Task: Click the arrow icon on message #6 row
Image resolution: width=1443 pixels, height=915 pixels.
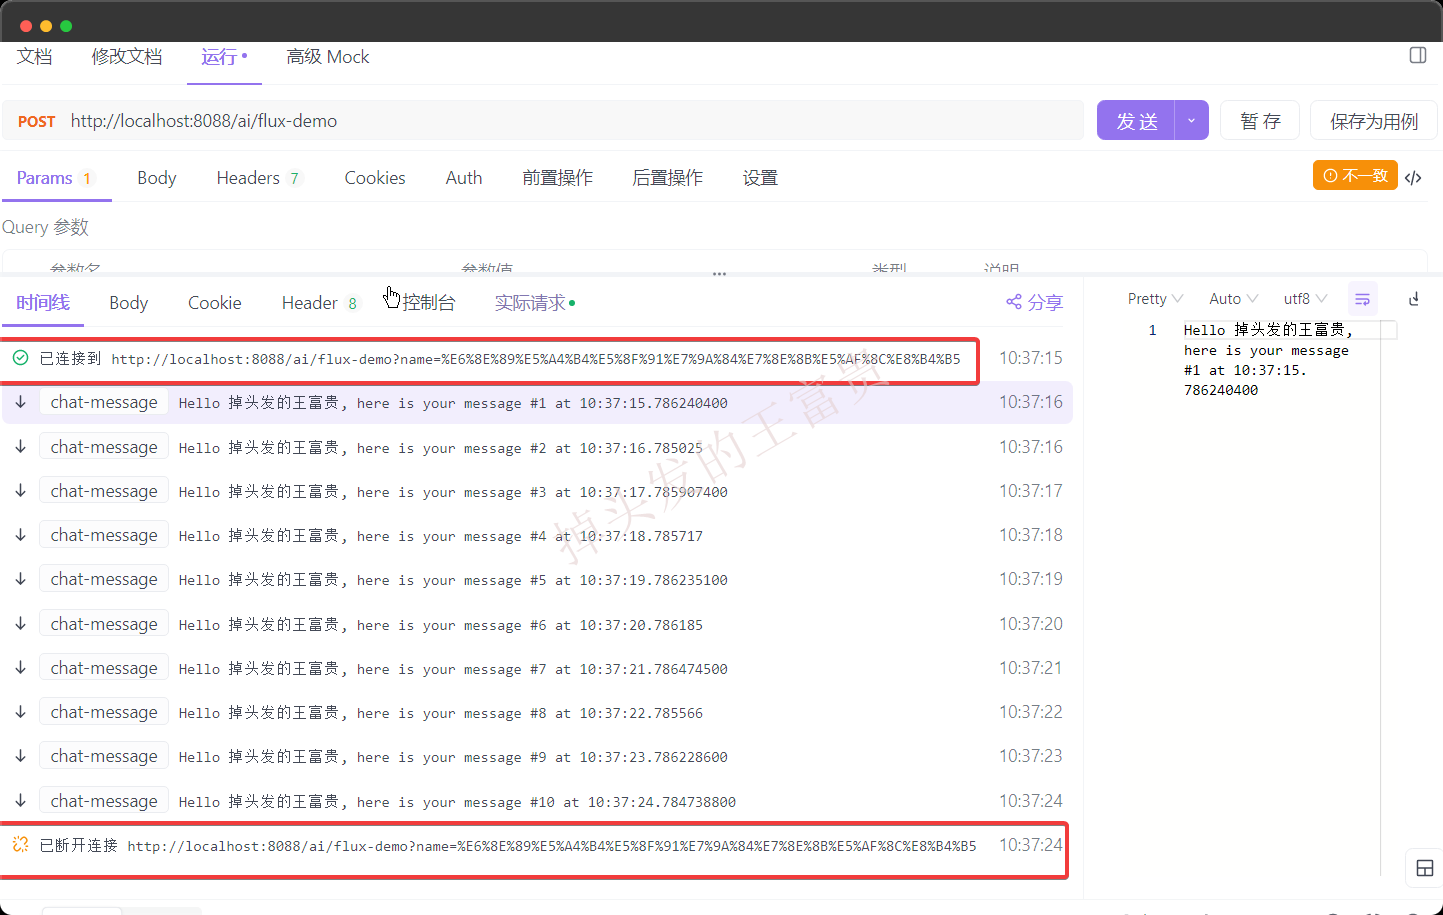Action: [20, 624]
